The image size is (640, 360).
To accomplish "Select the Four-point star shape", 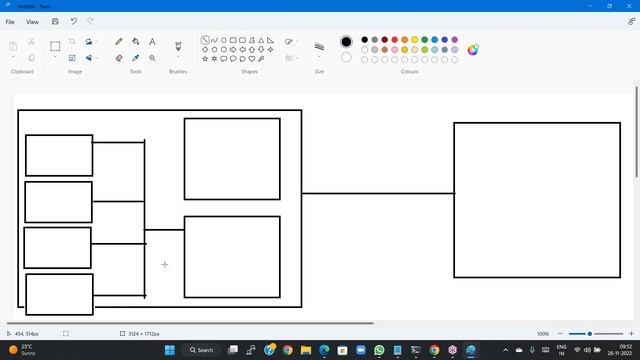I will [270, 49].
